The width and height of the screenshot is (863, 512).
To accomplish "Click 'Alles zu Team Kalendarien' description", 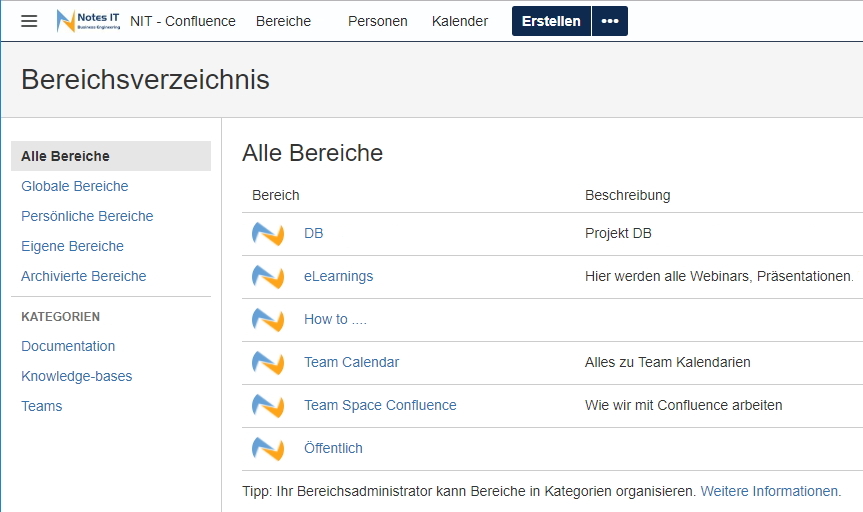I will pos(668,362).
